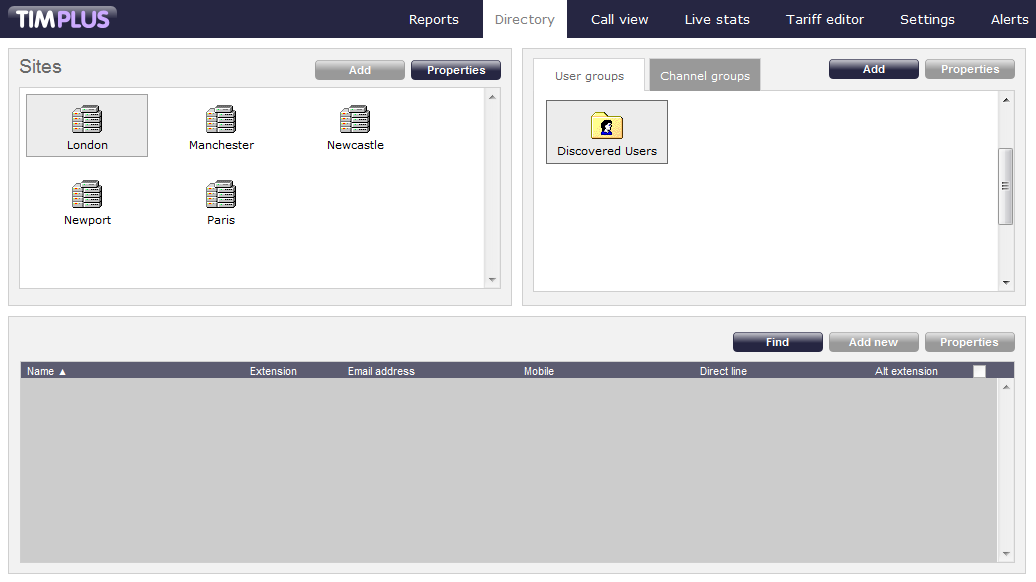Open Properties for the selected site

click(456, 70)
